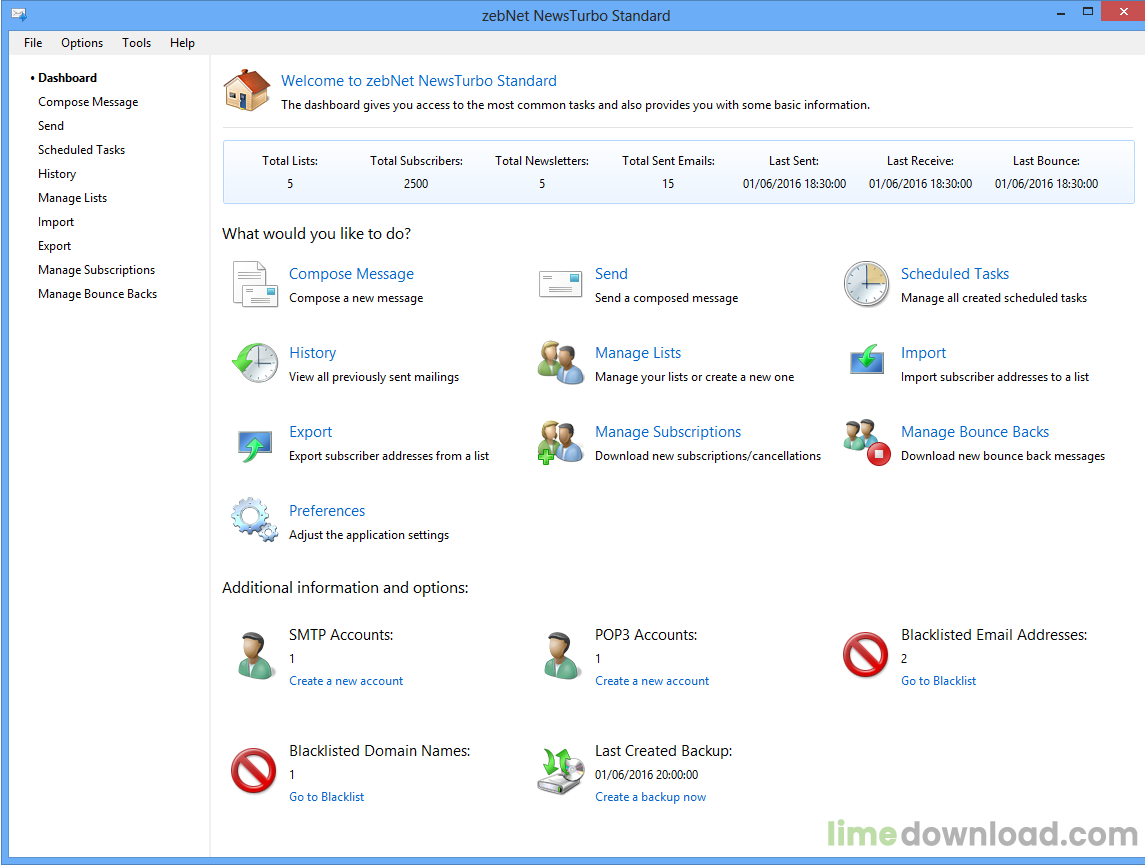Click the Manage Subscriptions people icon
Image resolution: width=1145 pixels, height=865 pixels.
[560, 443]
